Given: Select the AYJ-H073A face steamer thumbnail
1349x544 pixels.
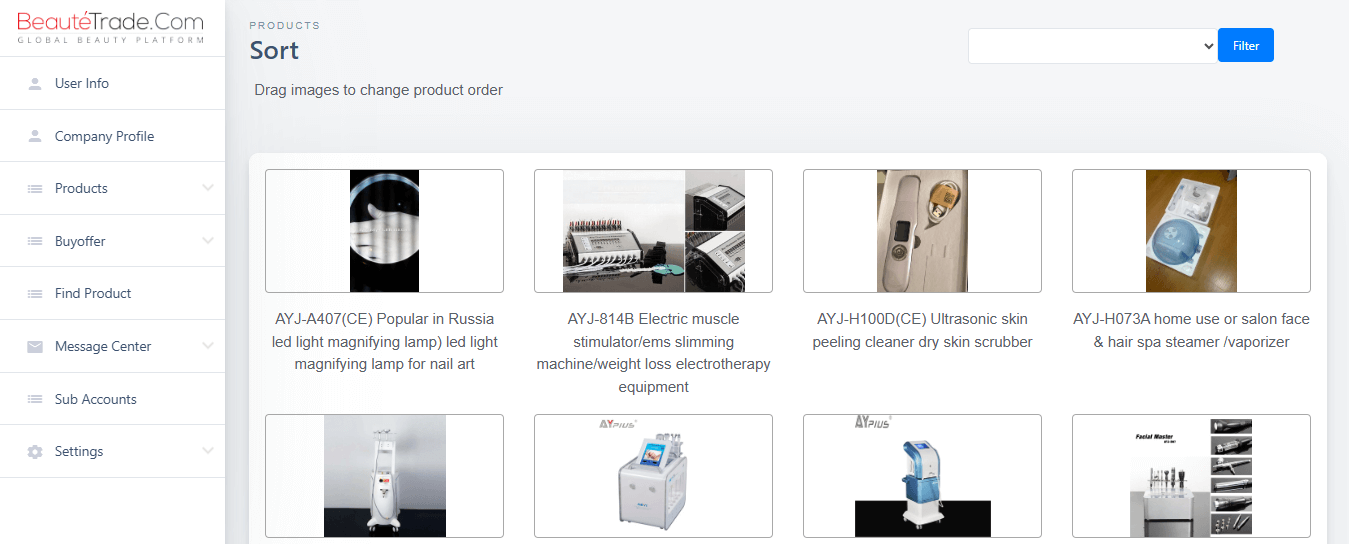Looking at the screenshot, I should (1191, 231).
